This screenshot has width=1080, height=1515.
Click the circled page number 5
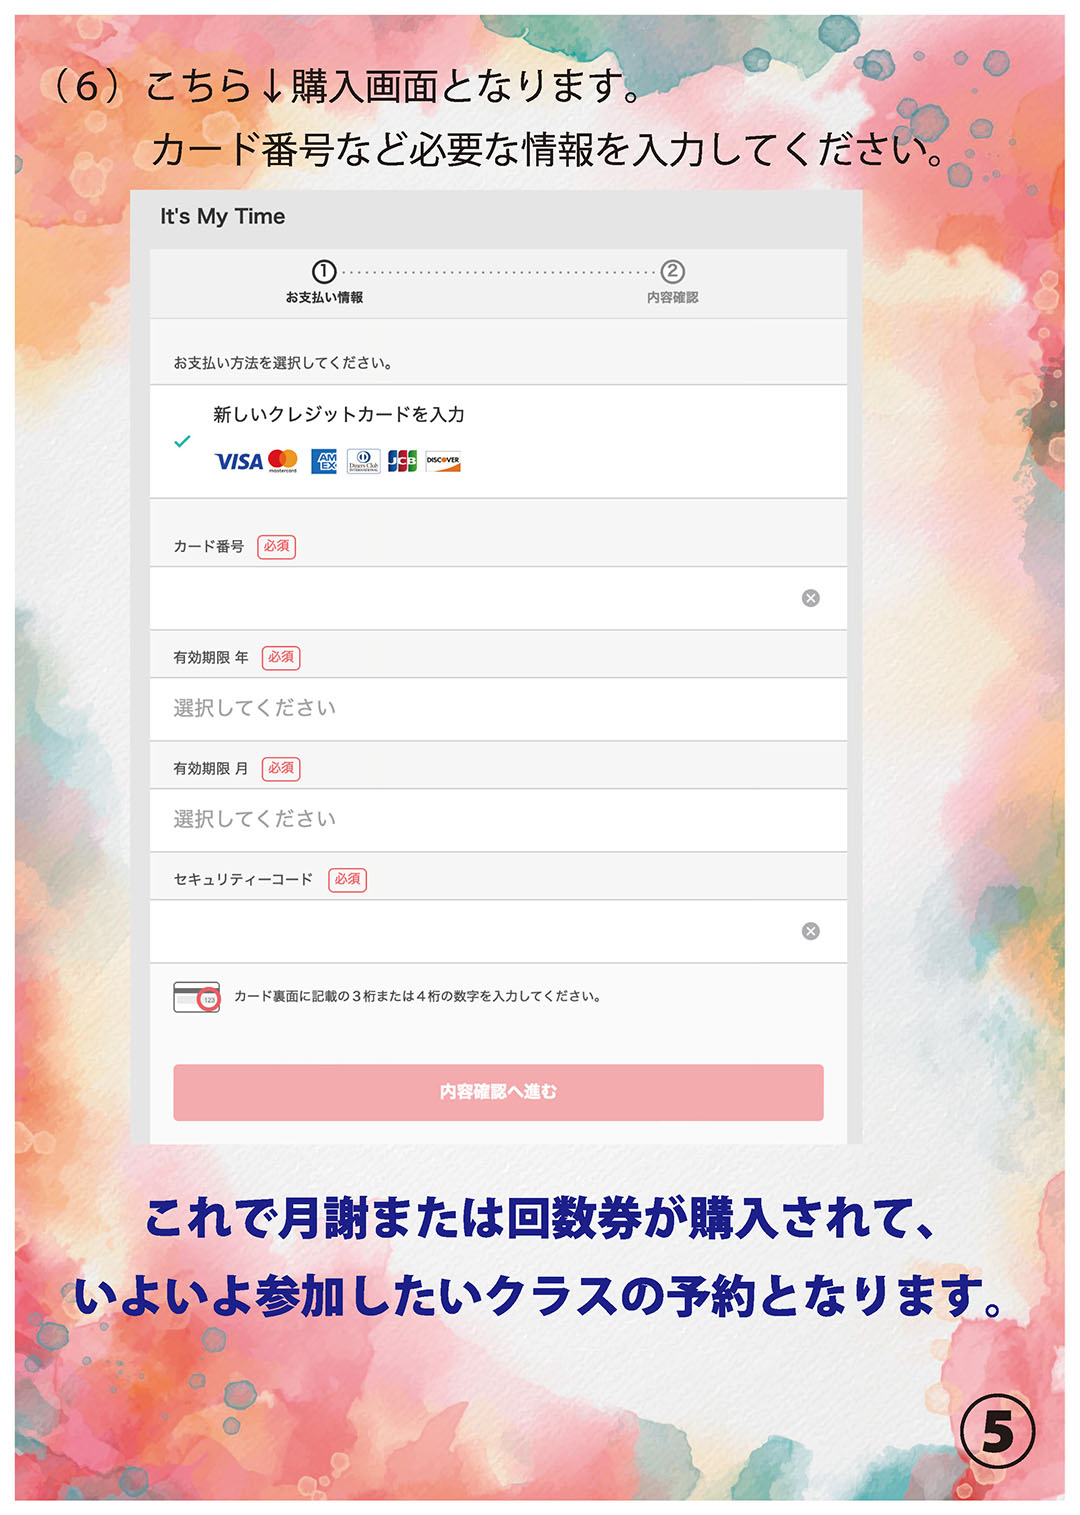pos(997,1431)
